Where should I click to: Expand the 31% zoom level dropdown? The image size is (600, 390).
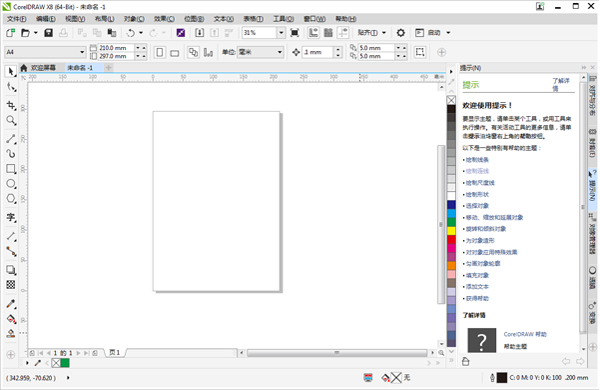pyautogui.click(x=281, y=33)
